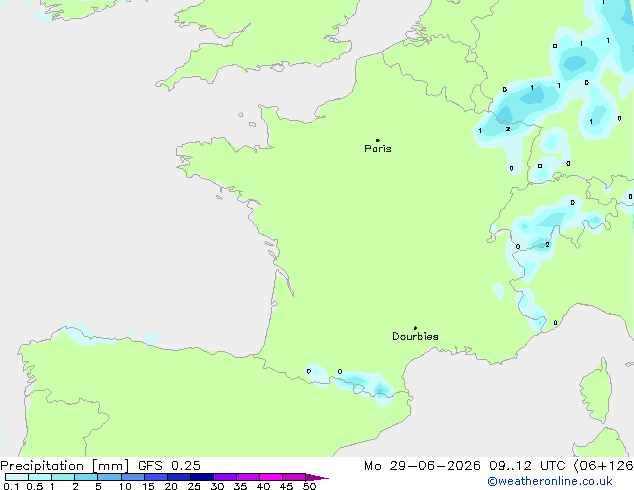Pick the 40–45 mm magenta swatch
The width and height of the screenshot is (634, 490).
pos(271,477)
